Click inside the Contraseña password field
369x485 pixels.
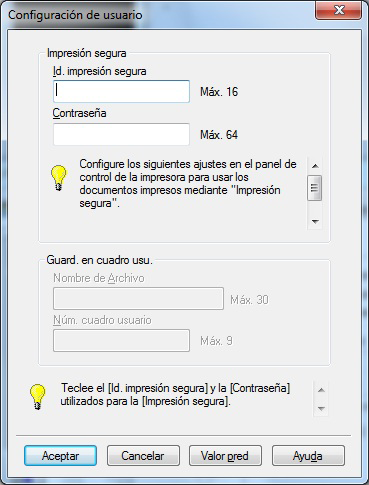point(121,134)
